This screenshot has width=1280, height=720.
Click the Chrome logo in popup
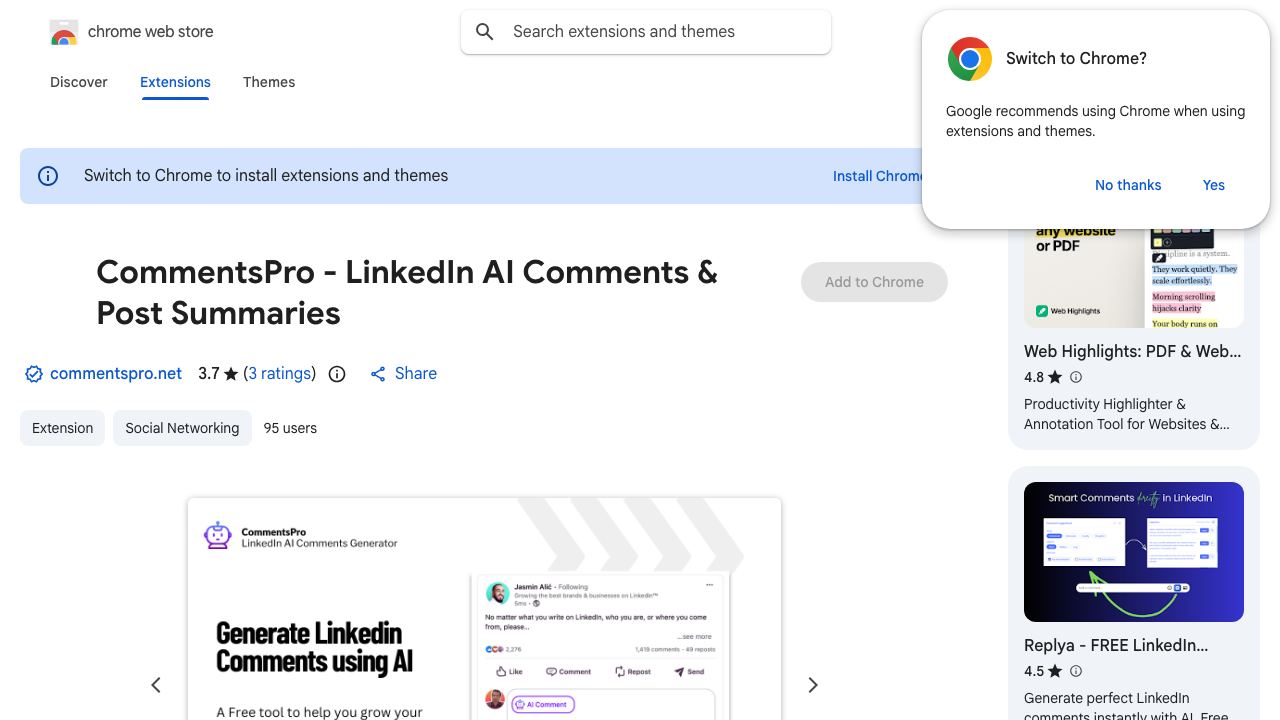click(x=969, y=59)
